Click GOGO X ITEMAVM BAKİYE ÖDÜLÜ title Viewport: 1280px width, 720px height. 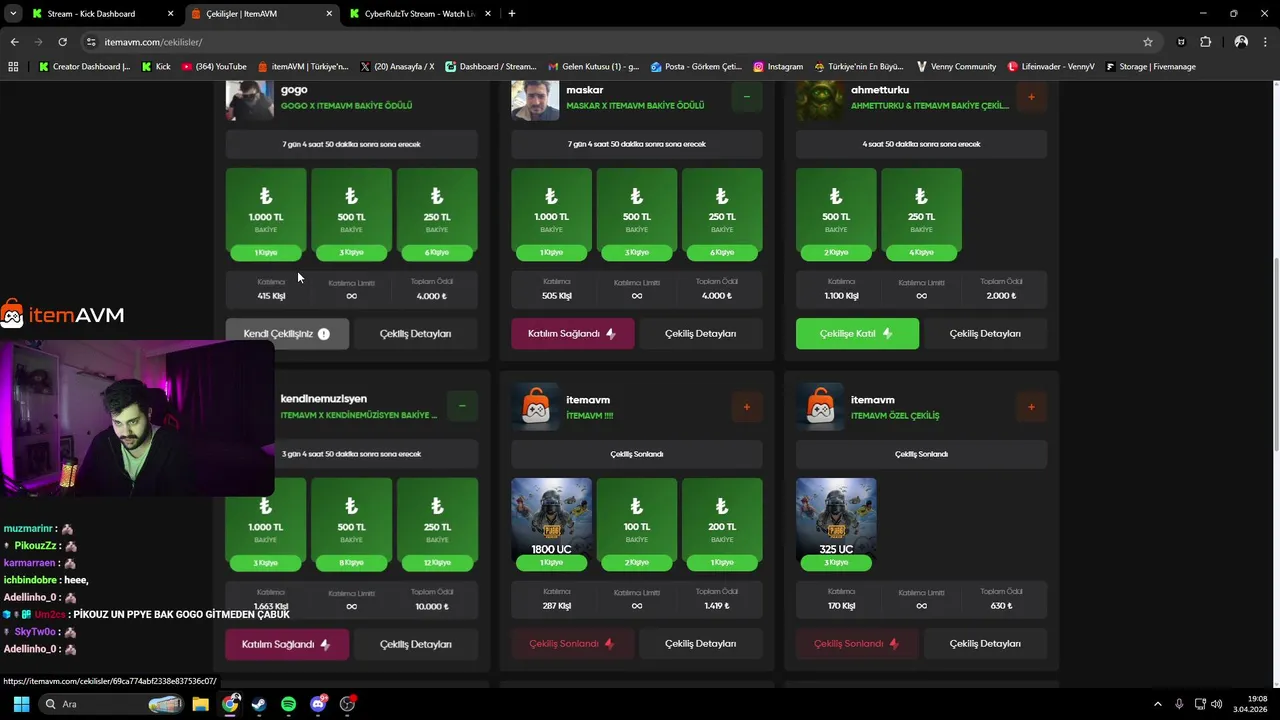(x=346, y=106)
